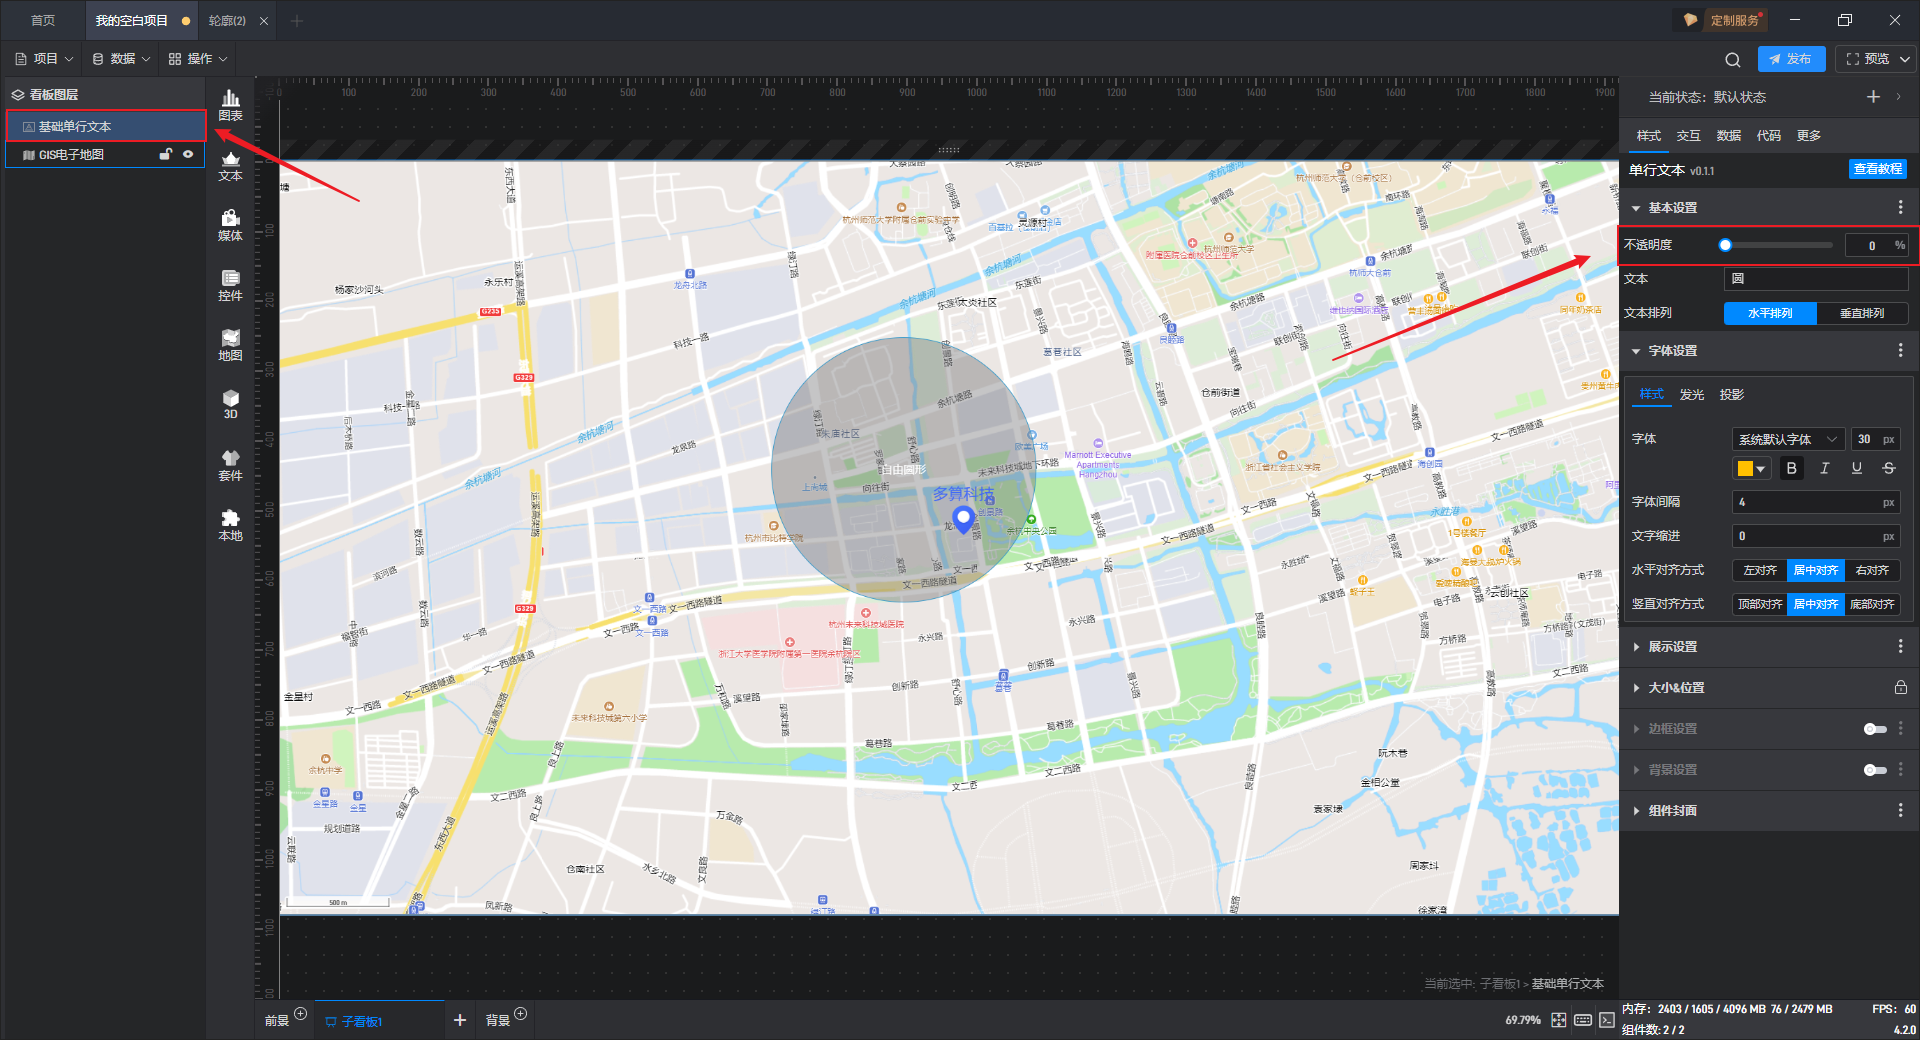Image resolution: width=1920 pixels, height=1040 pixels.
Task: Click the 查看教程 tutorial button
Action: pyautogui.click(x=1878, y=169)
